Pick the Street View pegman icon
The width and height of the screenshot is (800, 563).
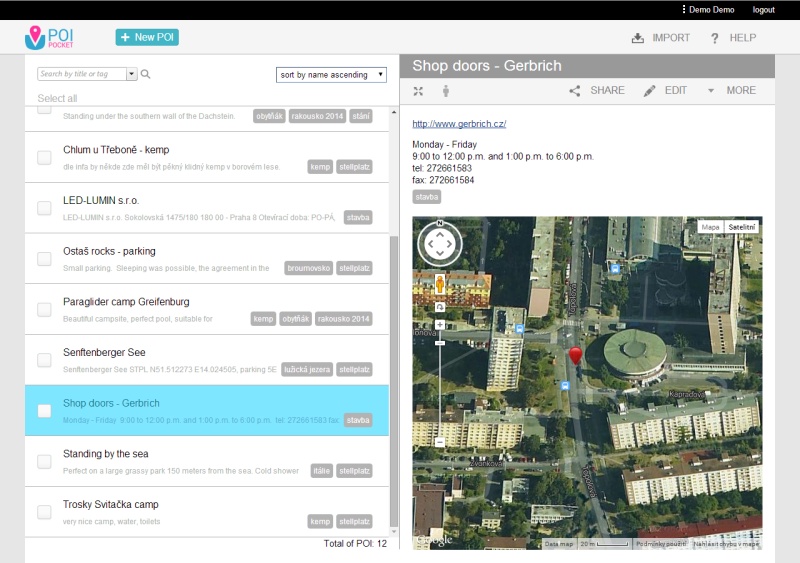[x=440, y=284]
